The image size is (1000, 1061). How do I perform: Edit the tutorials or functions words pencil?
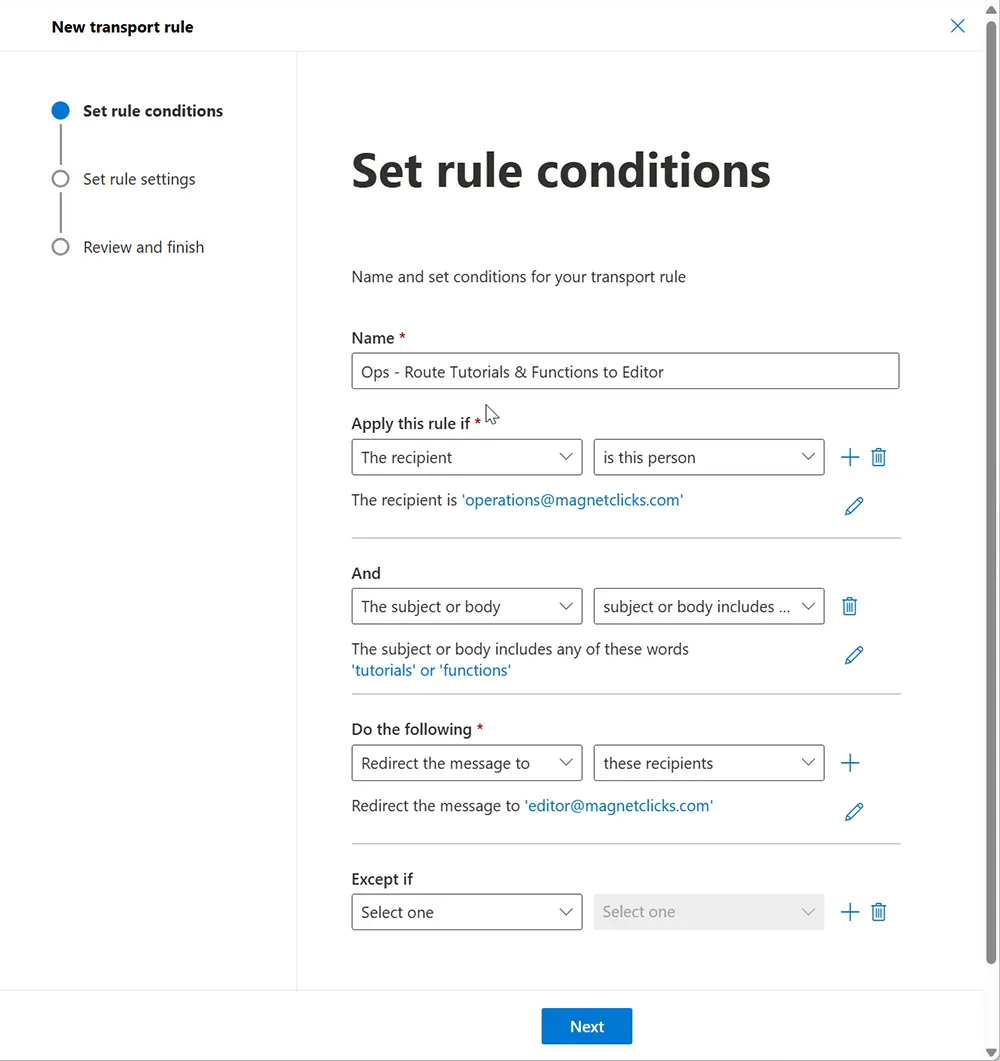pos(854,655)
